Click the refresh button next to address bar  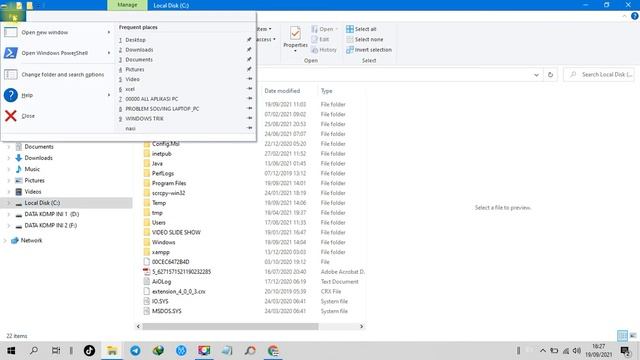click(550, 75)
